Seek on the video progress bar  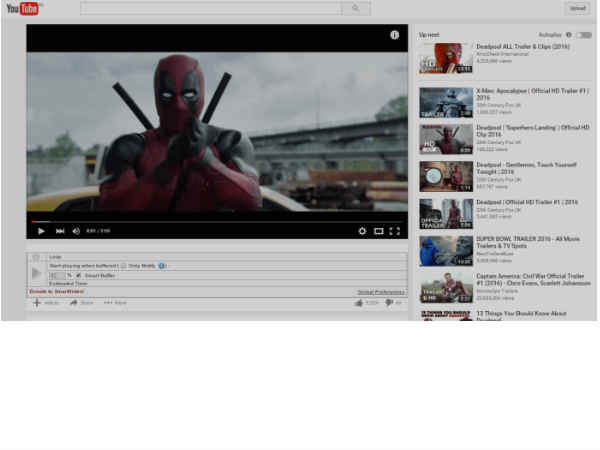click(217, 222)
